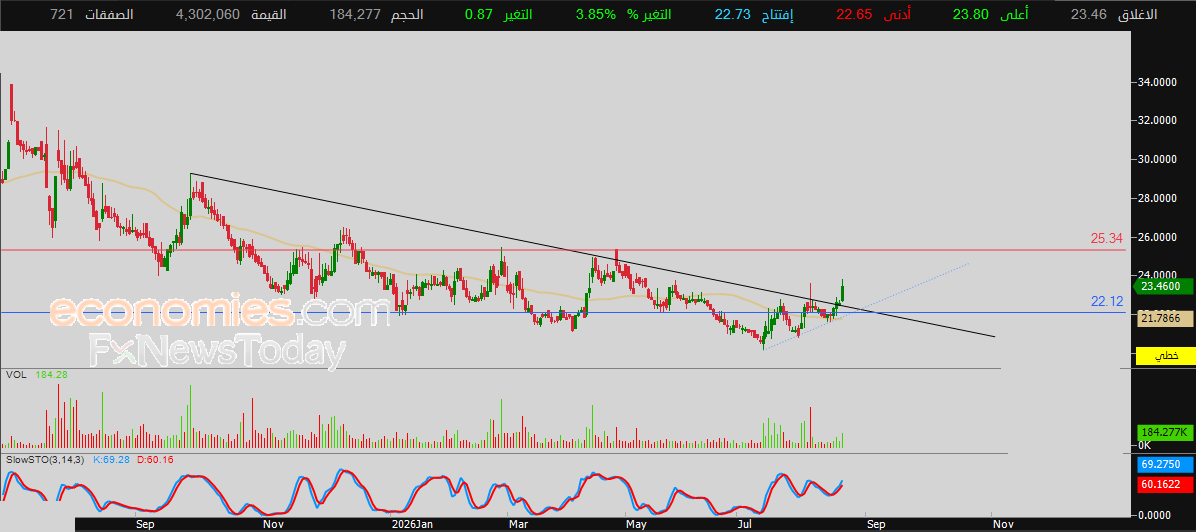Image resolution: width=1196 pixels, height=532 pixels.
Task: Click the 2026Jan date on time axis
Action: point(412,524)
